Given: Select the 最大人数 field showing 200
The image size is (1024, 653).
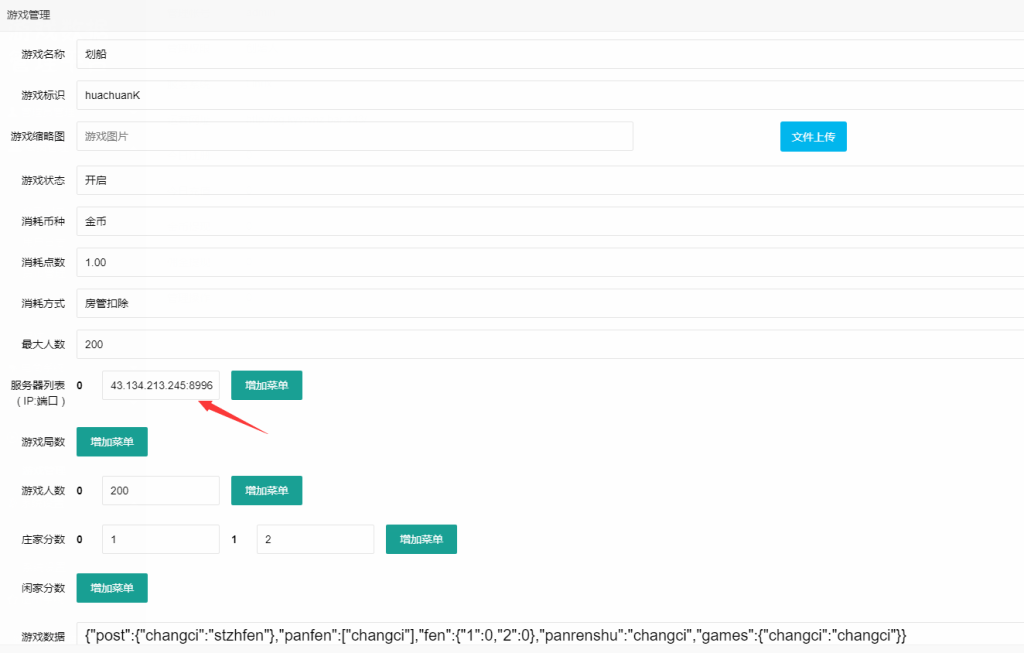Looking at the screenshot, I should click(548, 344).
